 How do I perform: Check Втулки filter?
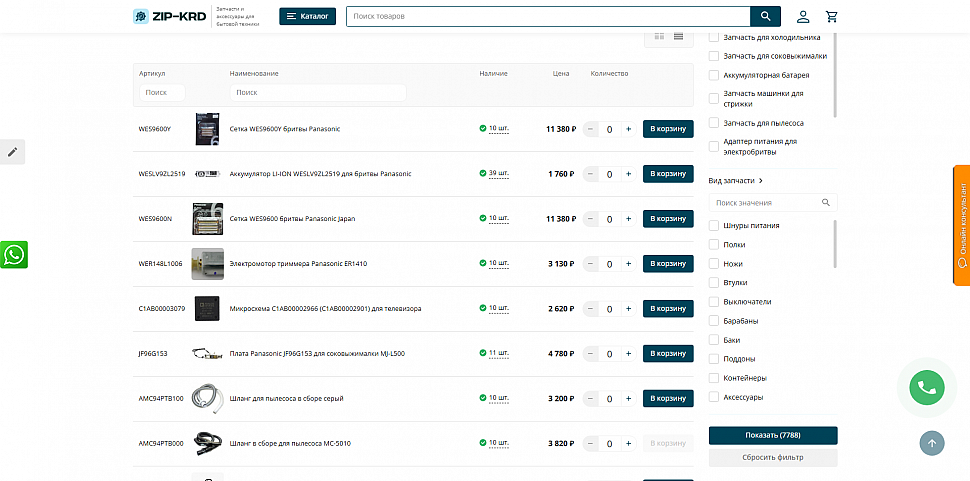tap(714, 283)
